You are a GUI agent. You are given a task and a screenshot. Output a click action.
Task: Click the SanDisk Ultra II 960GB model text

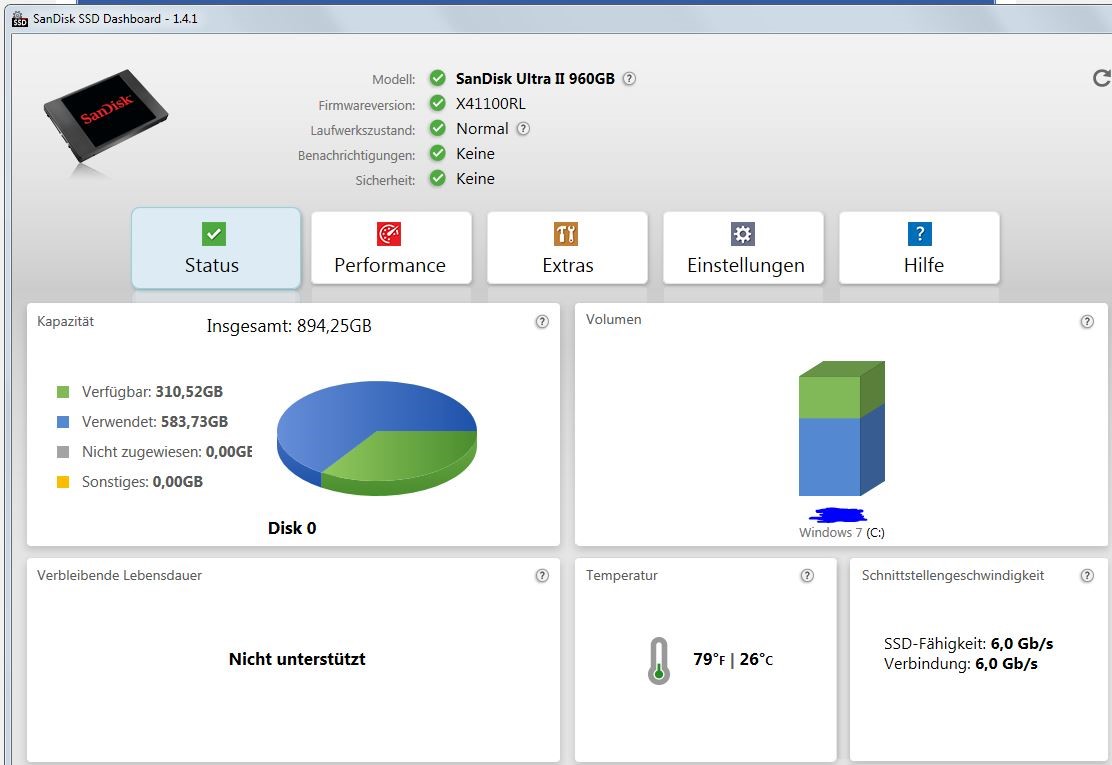pyautogui.click(x=535, y=79)
